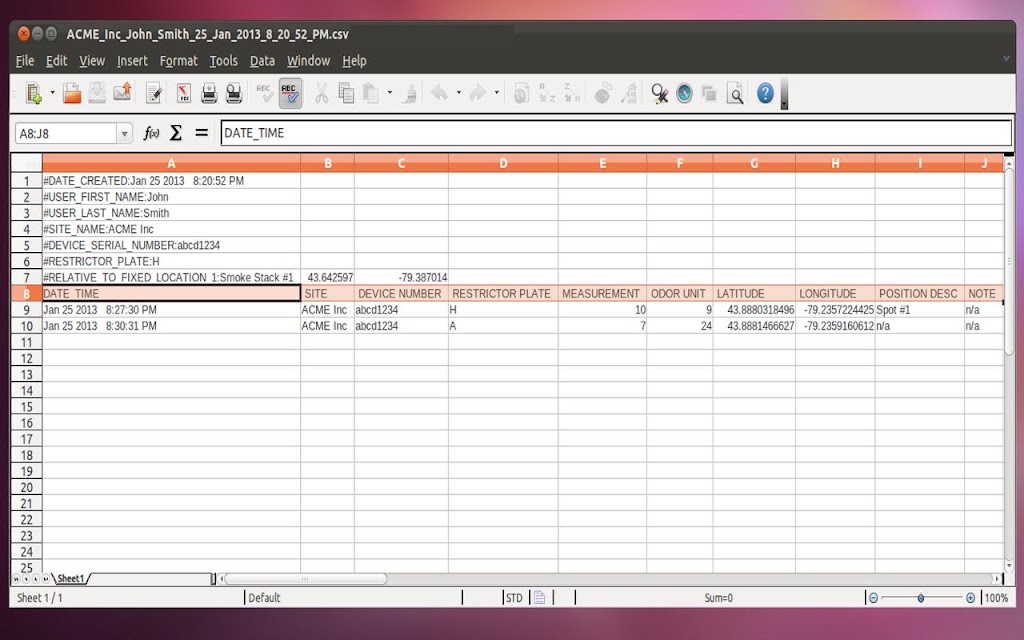Image resolution: width=1024 pixels, height=640 pixels.
Task: Select column D header
Action: (x=503, y=163)
